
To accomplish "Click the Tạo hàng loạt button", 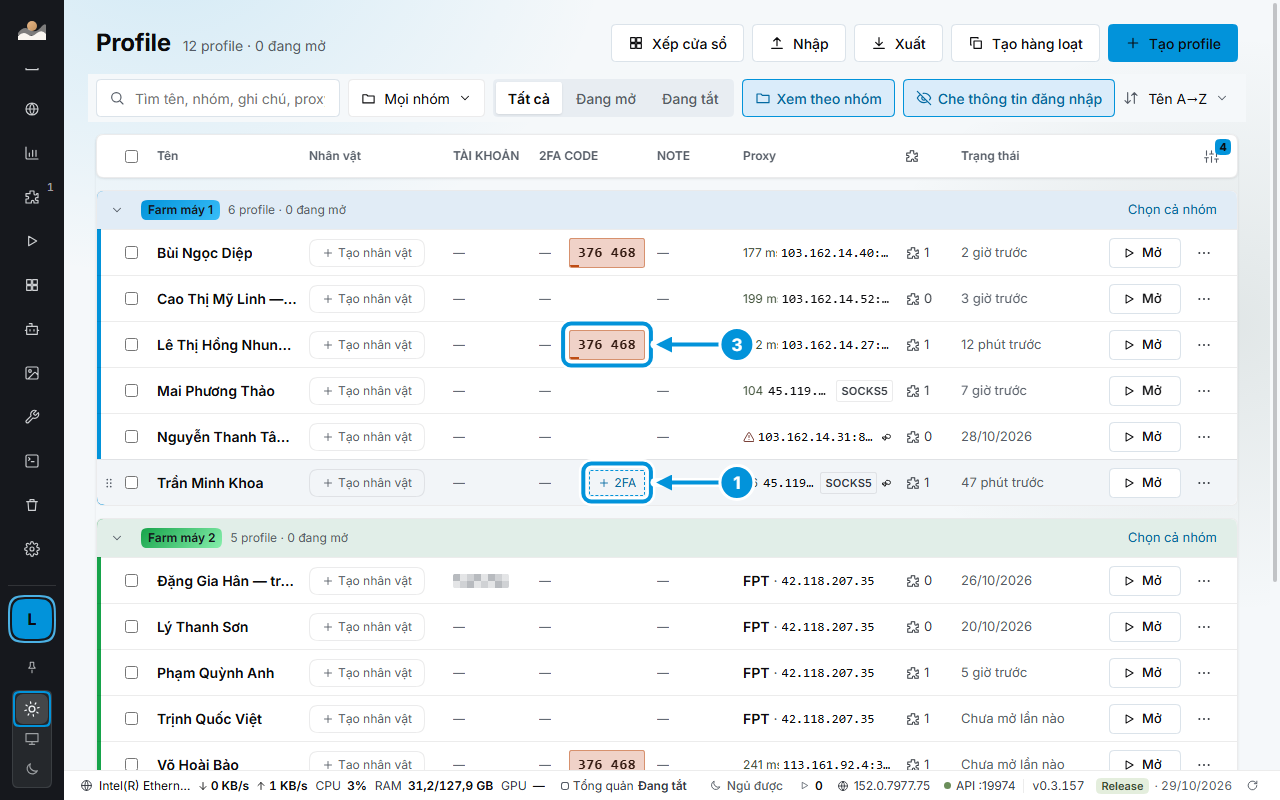I will (x=1026, y=44).
